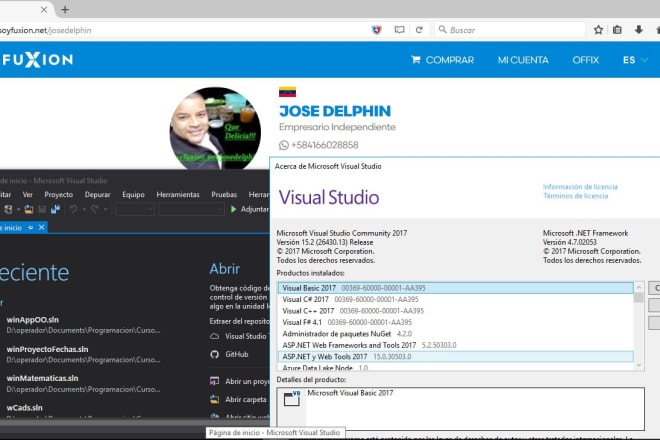Click the Visual Studio Team Services cloud option
The width and height of the screenshot is (660, 440).
coord(240,336)
